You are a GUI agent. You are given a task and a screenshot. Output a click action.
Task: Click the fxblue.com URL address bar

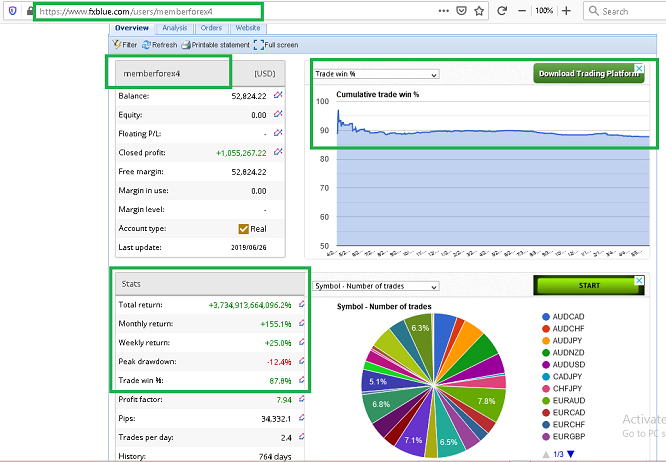coord(150,11)
